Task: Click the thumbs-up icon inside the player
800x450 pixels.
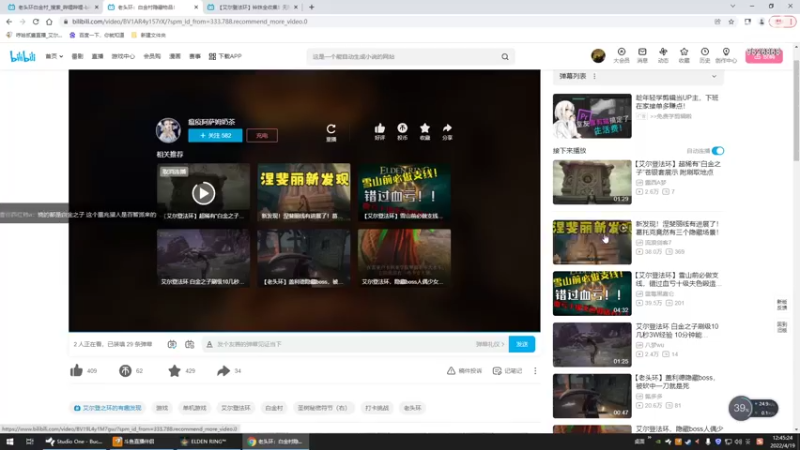Action: [380, 131]
